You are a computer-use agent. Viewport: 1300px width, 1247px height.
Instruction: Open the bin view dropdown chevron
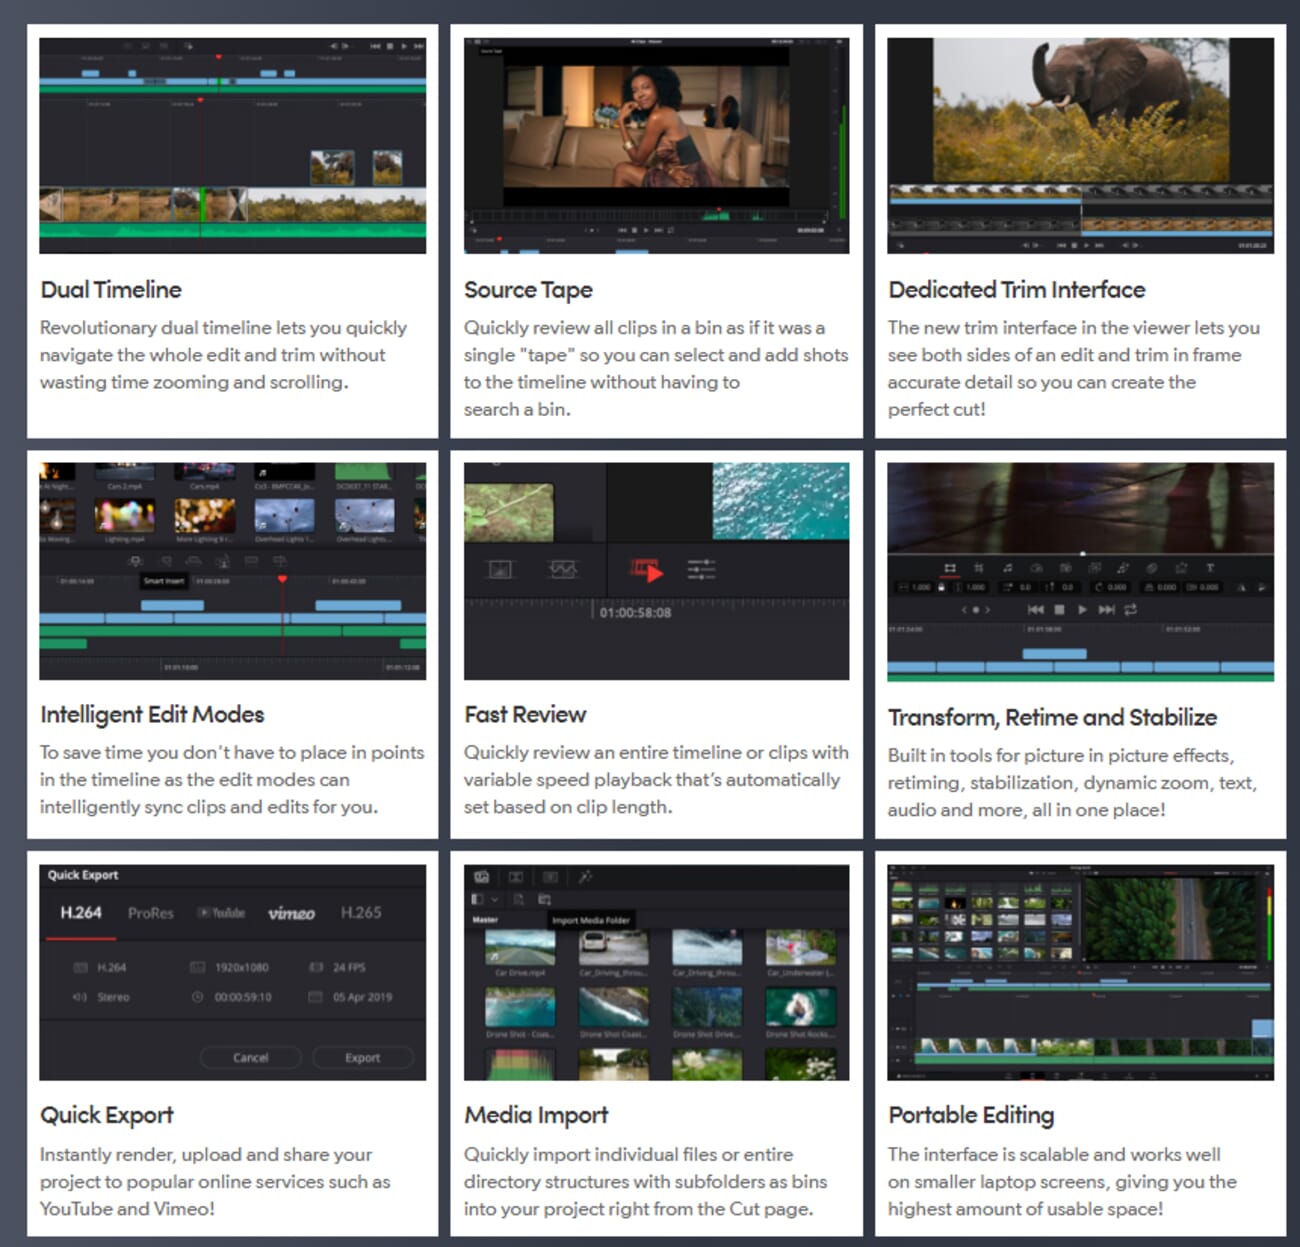[494, 899]
